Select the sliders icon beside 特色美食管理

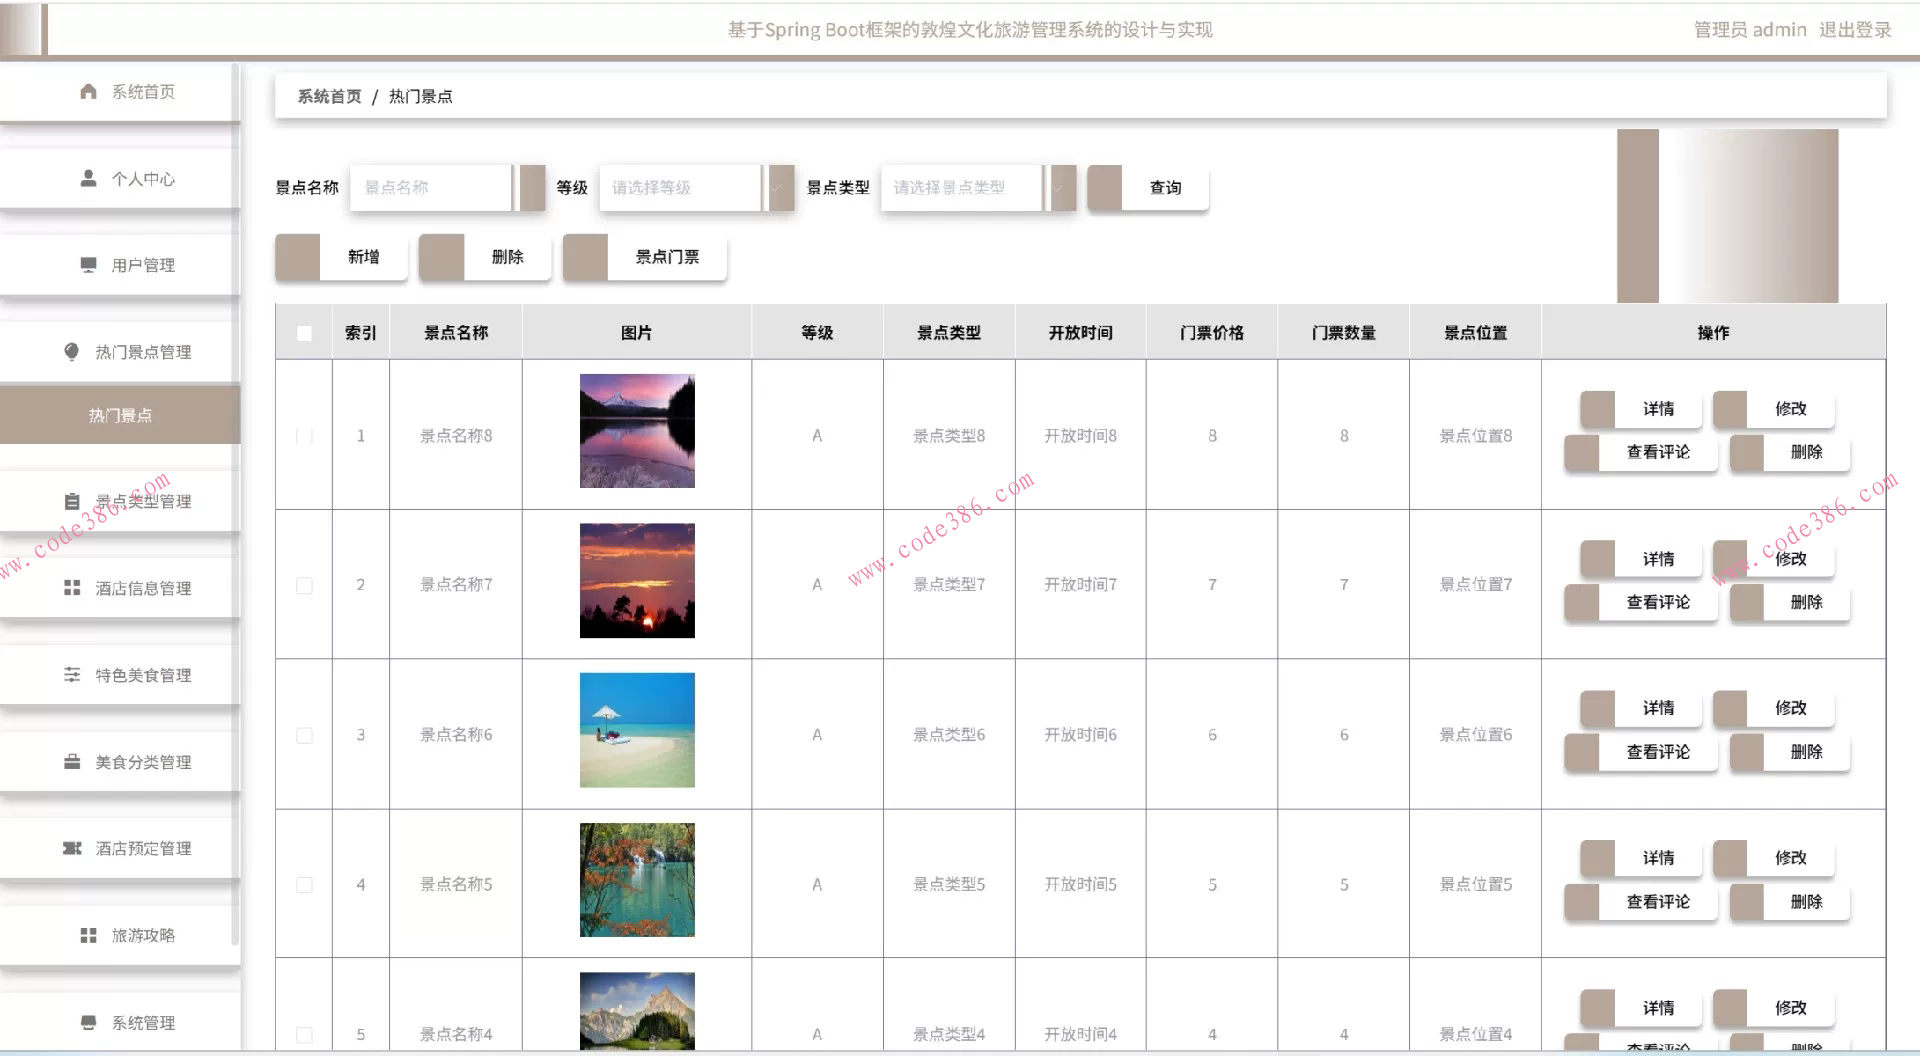(x=71, y=674)
